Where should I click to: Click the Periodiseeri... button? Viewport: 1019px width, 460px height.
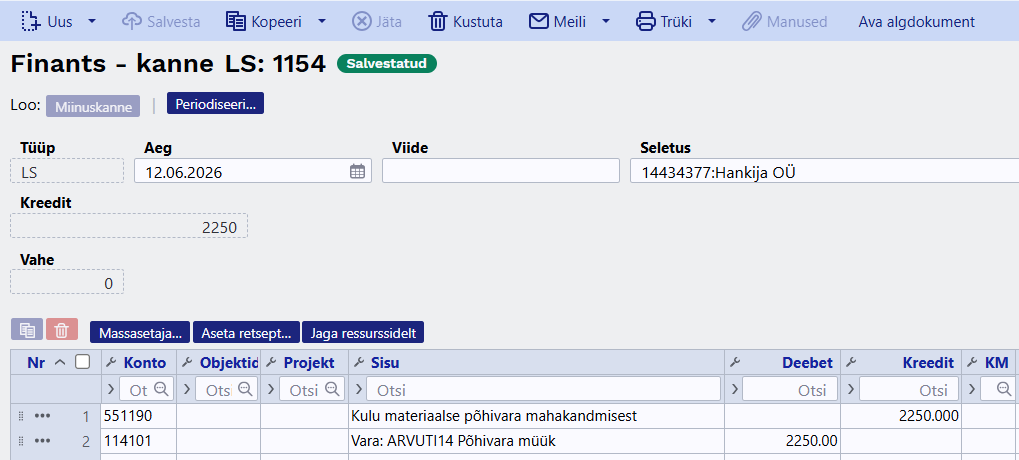click(215, 103)
